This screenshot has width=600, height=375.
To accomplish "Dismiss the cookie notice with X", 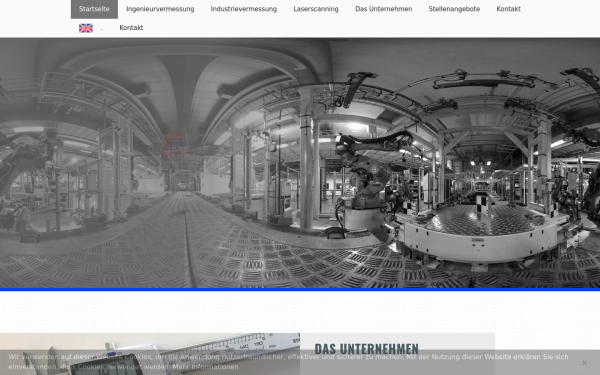I will pos(584,362).
